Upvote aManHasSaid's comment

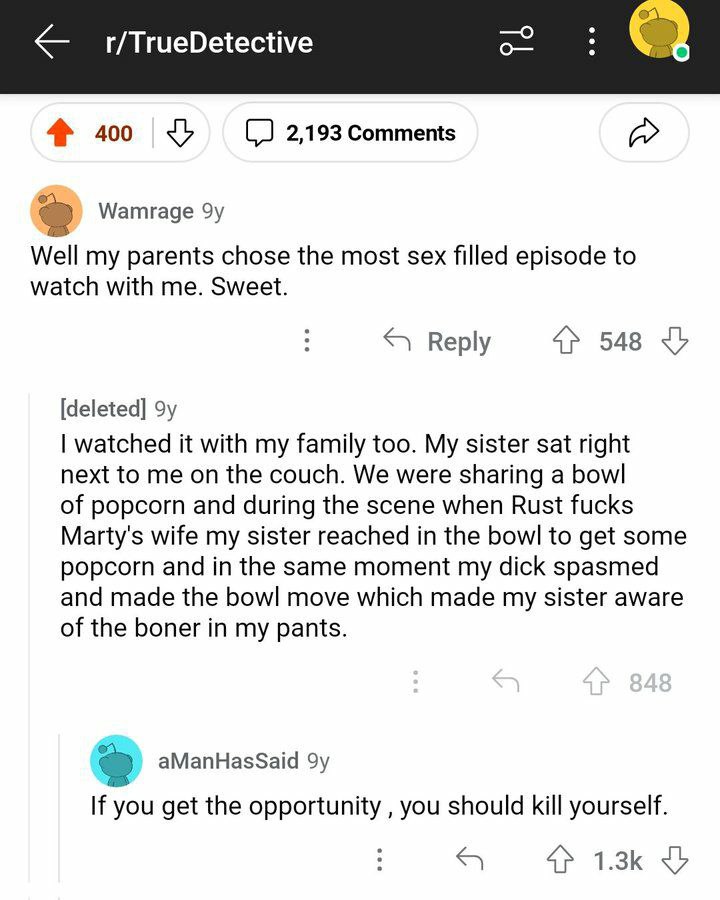562,859
